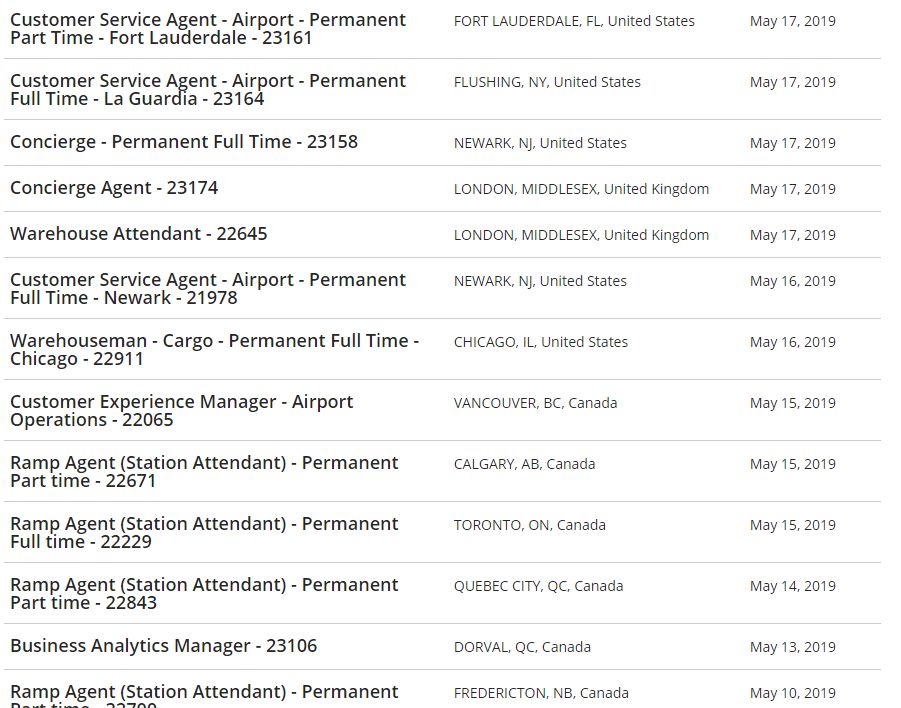Viewport: 901px width, 708px height.
Task: Click FLUSHING, NY, United States location
Action: tap(547, 82)
